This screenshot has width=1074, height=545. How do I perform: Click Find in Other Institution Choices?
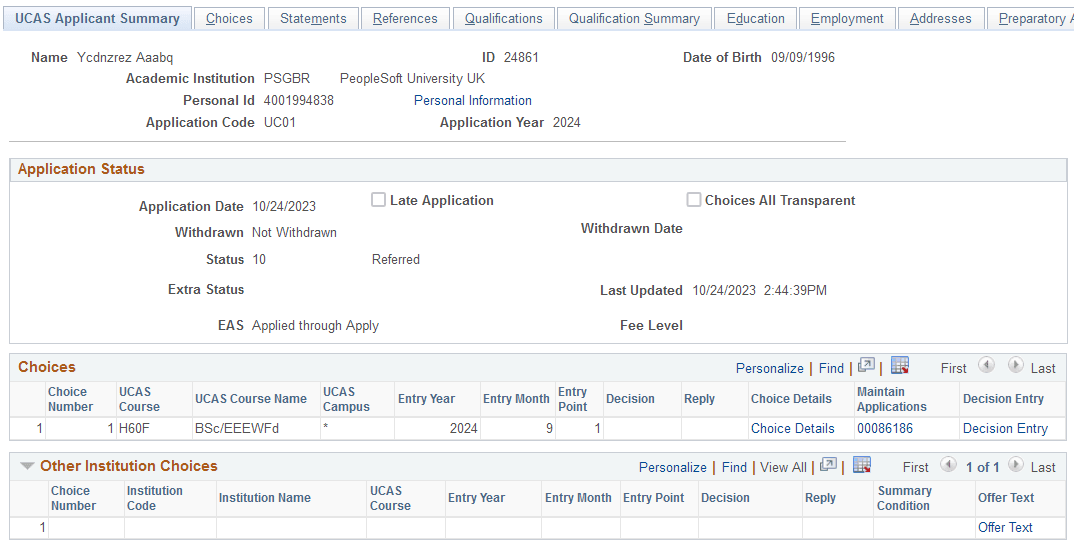(734, 468)
